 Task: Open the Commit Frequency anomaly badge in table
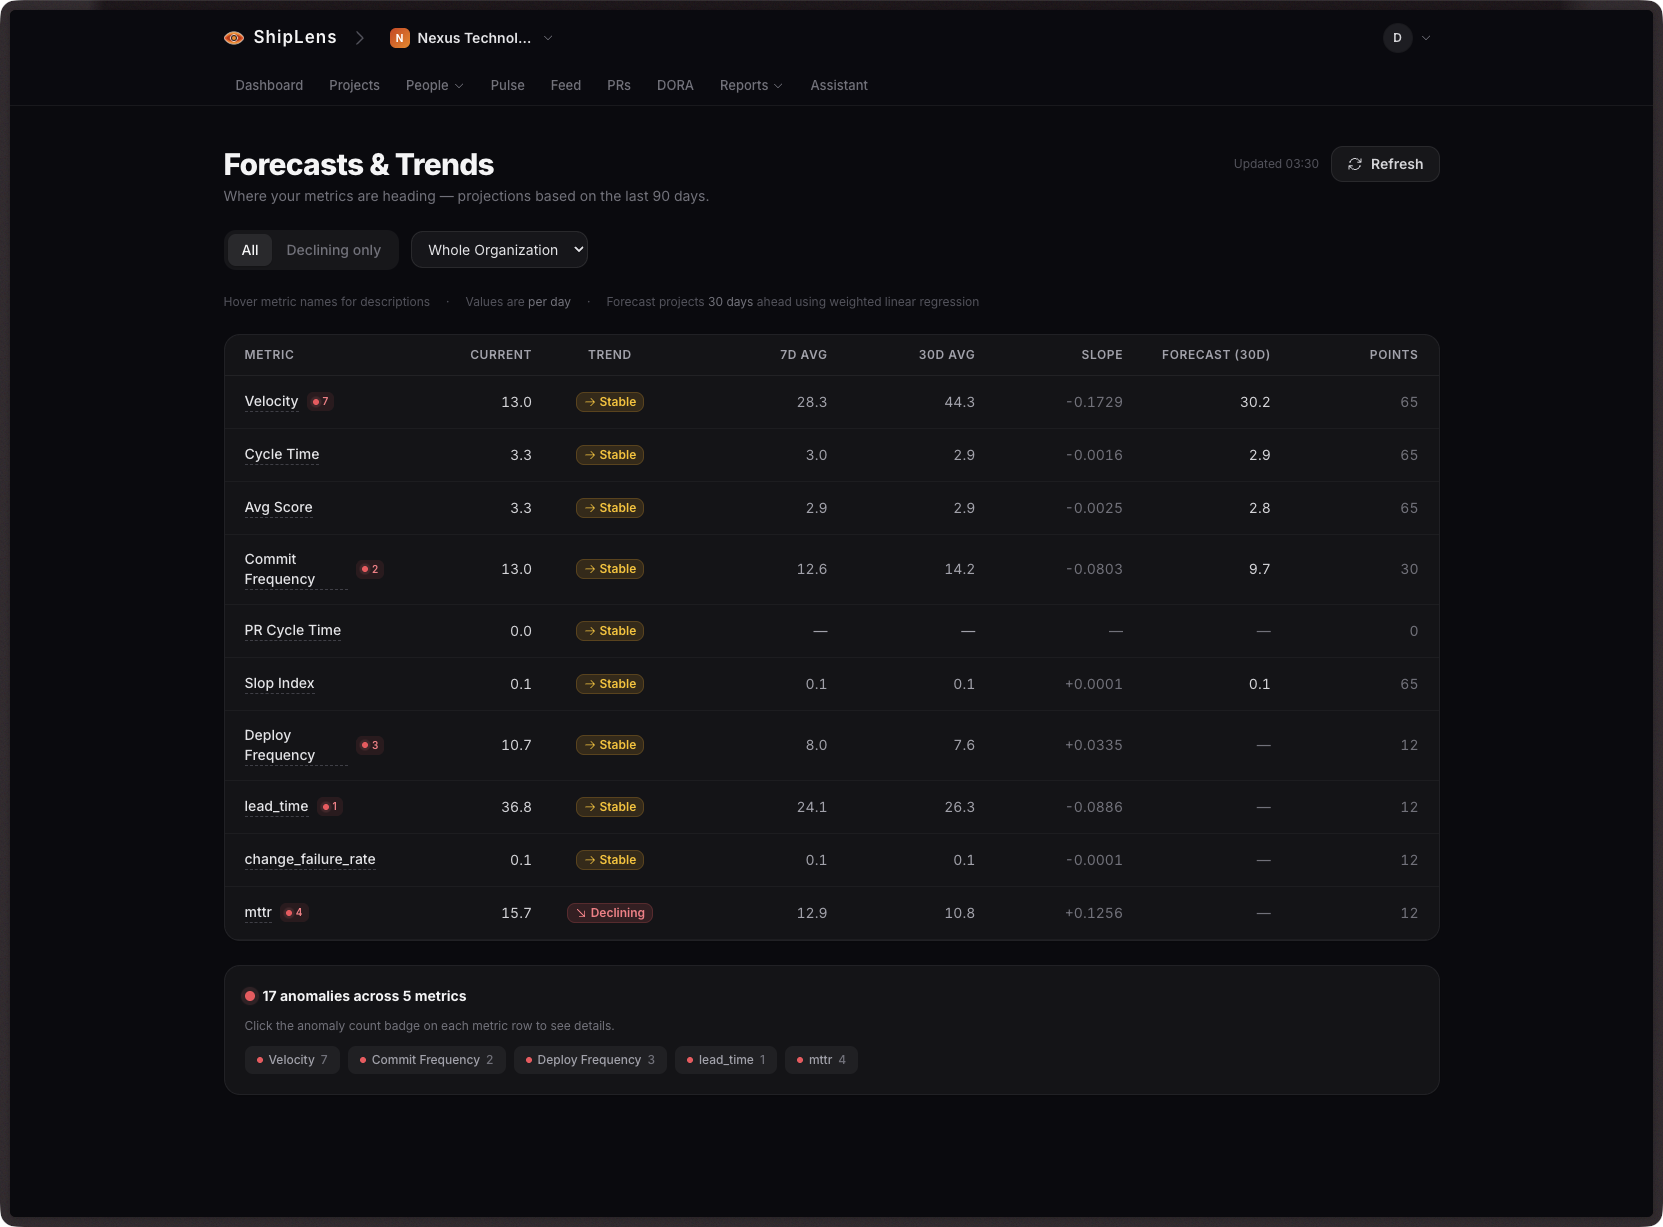(x=370, y=569)
